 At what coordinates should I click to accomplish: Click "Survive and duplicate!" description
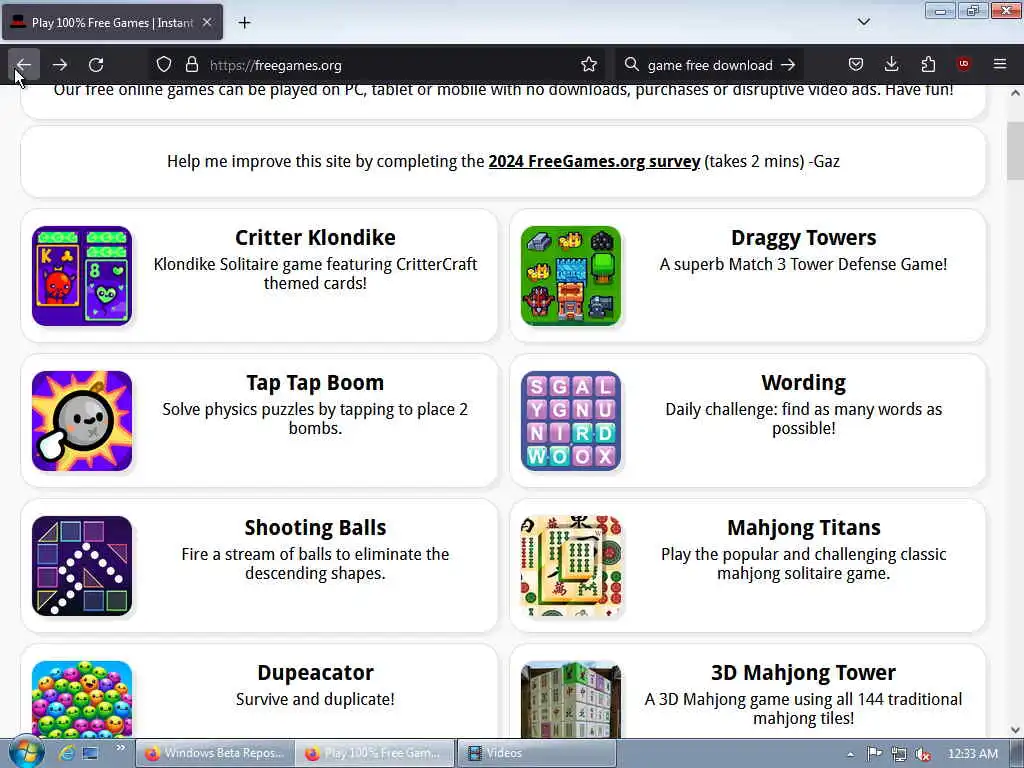pyautogui.click(x=315, y=699)
